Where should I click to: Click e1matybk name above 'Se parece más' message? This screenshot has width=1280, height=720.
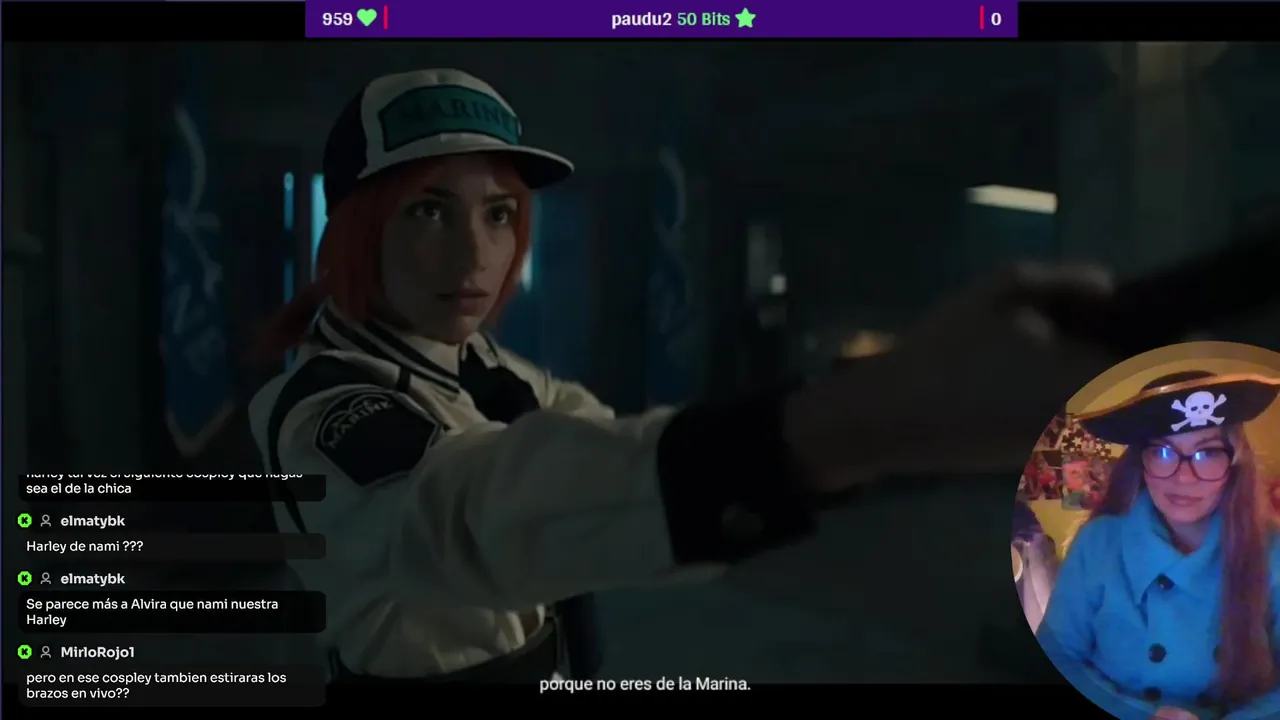coord(92,579)
